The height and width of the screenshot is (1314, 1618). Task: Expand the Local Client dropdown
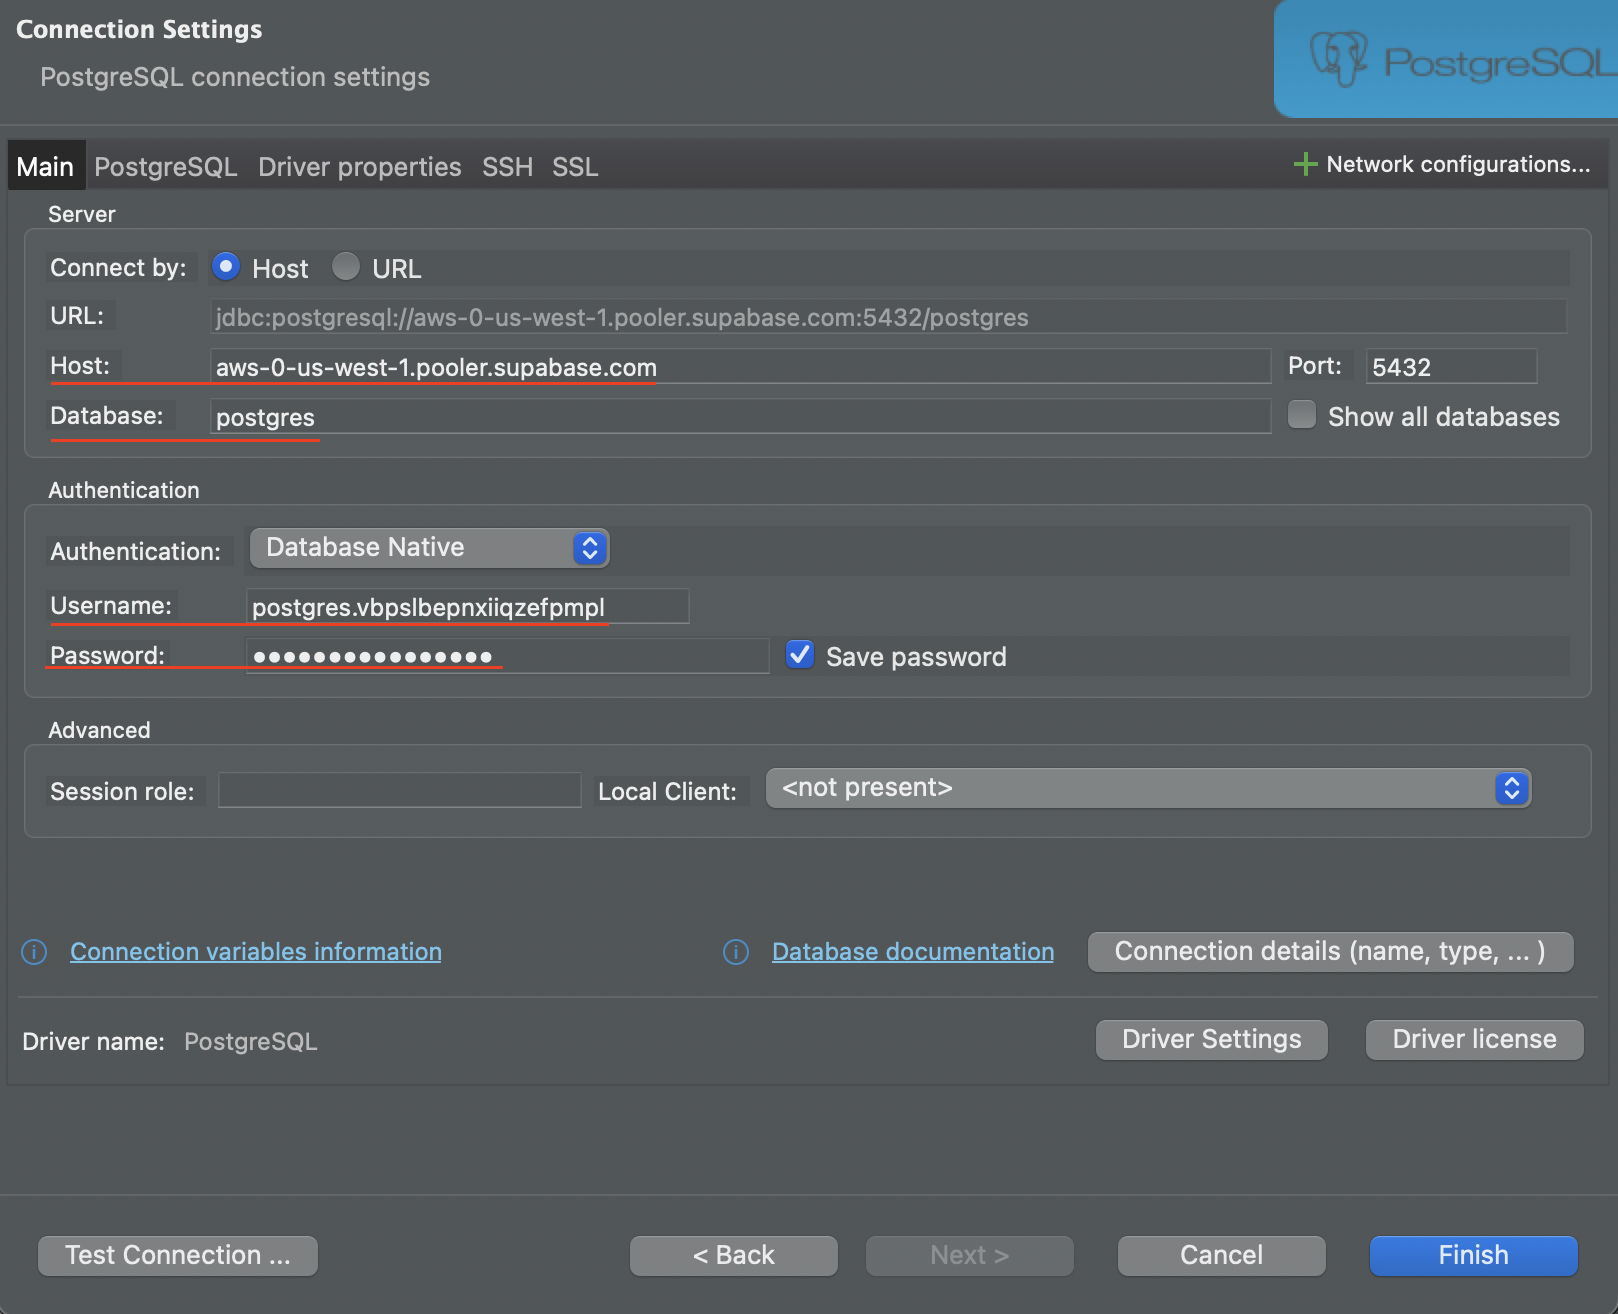coord(1147,788)
